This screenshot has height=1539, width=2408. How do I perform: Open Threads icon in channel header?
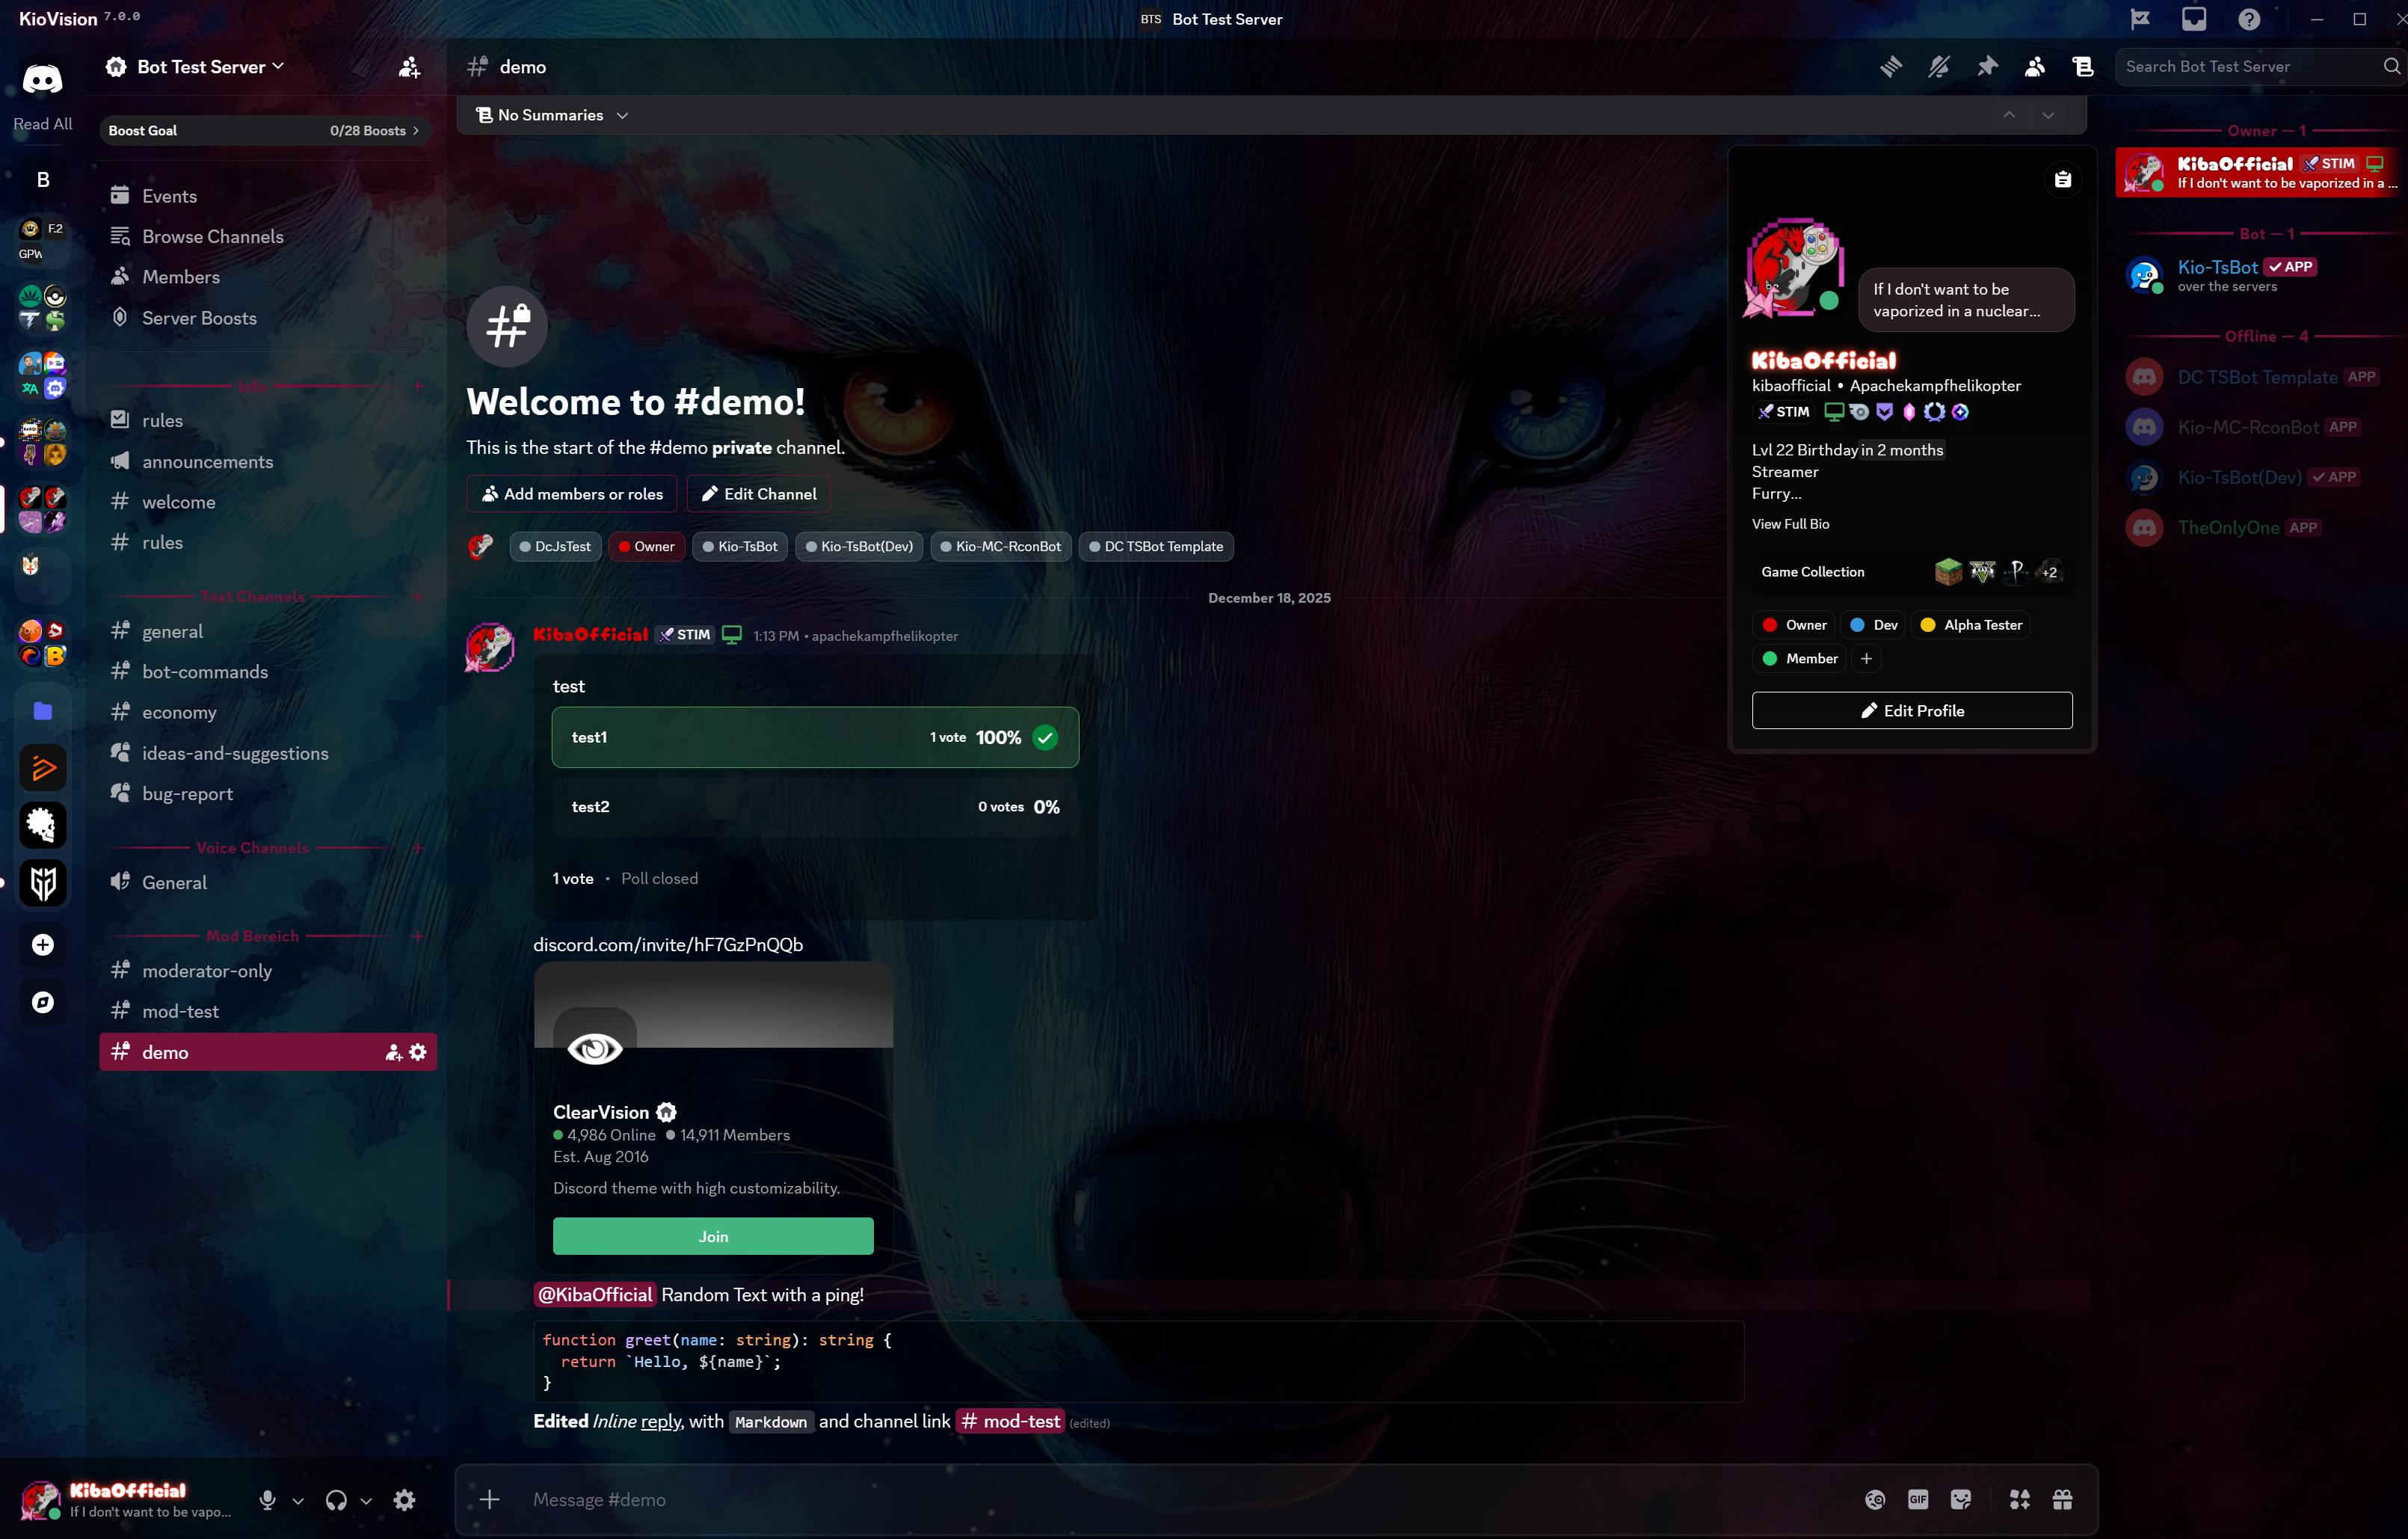click(x=1890, y=66)
